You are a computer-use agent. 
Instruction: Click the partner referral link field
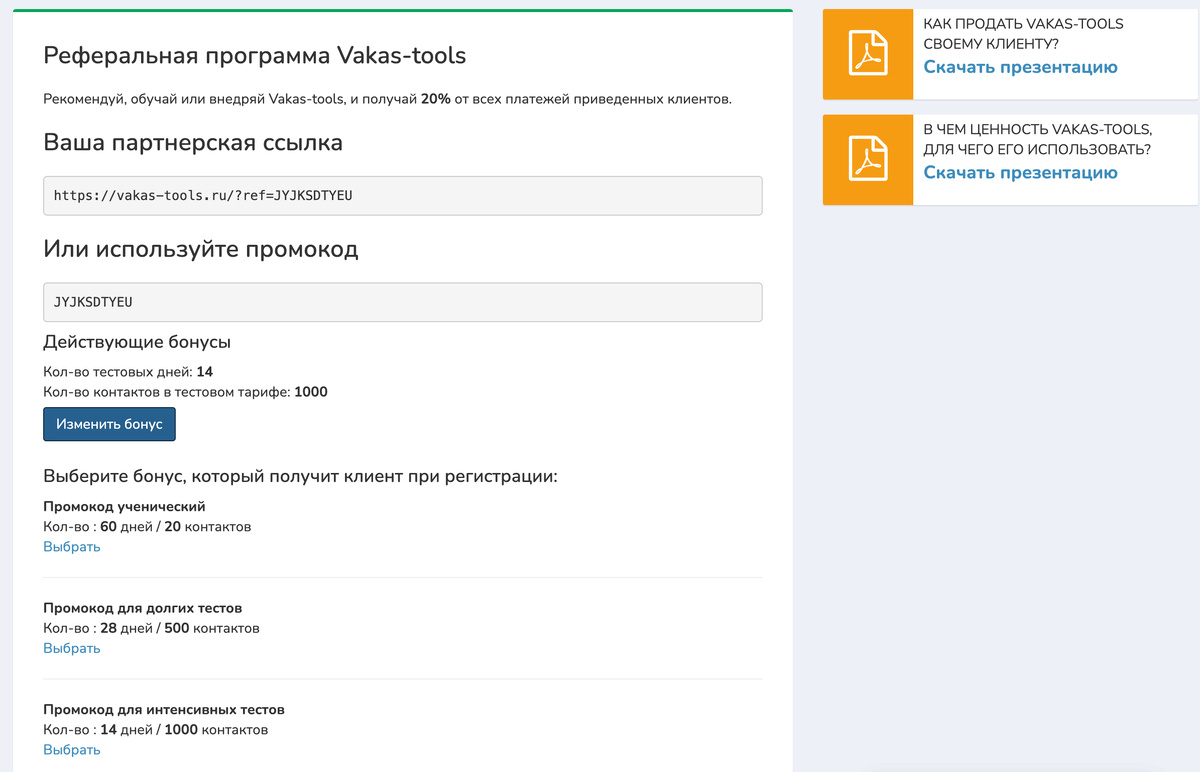tap(400, 195)
